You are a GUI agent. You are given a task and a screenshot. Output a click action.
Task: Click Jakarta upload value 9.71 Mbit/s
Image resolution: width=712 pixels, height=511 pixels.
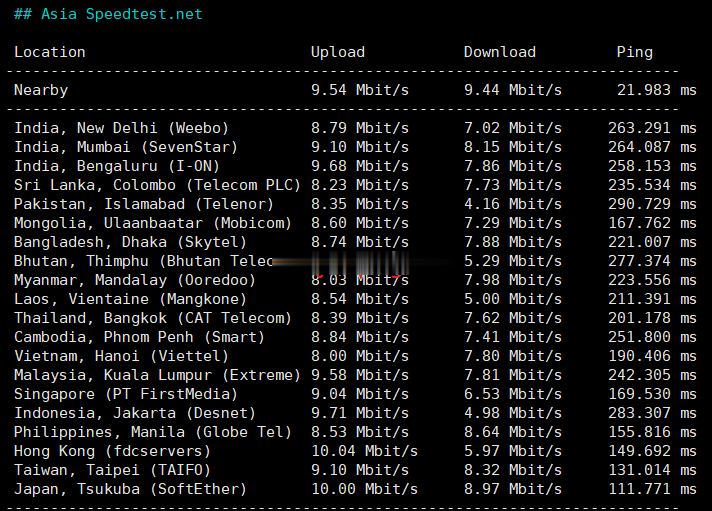(x=360, y=414)
